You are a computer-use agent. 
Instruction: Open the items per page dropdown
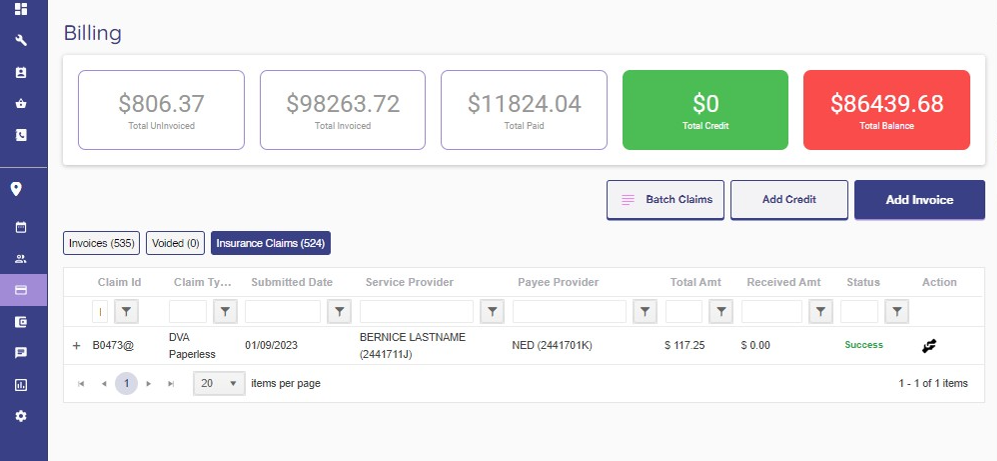pos(219,383)
